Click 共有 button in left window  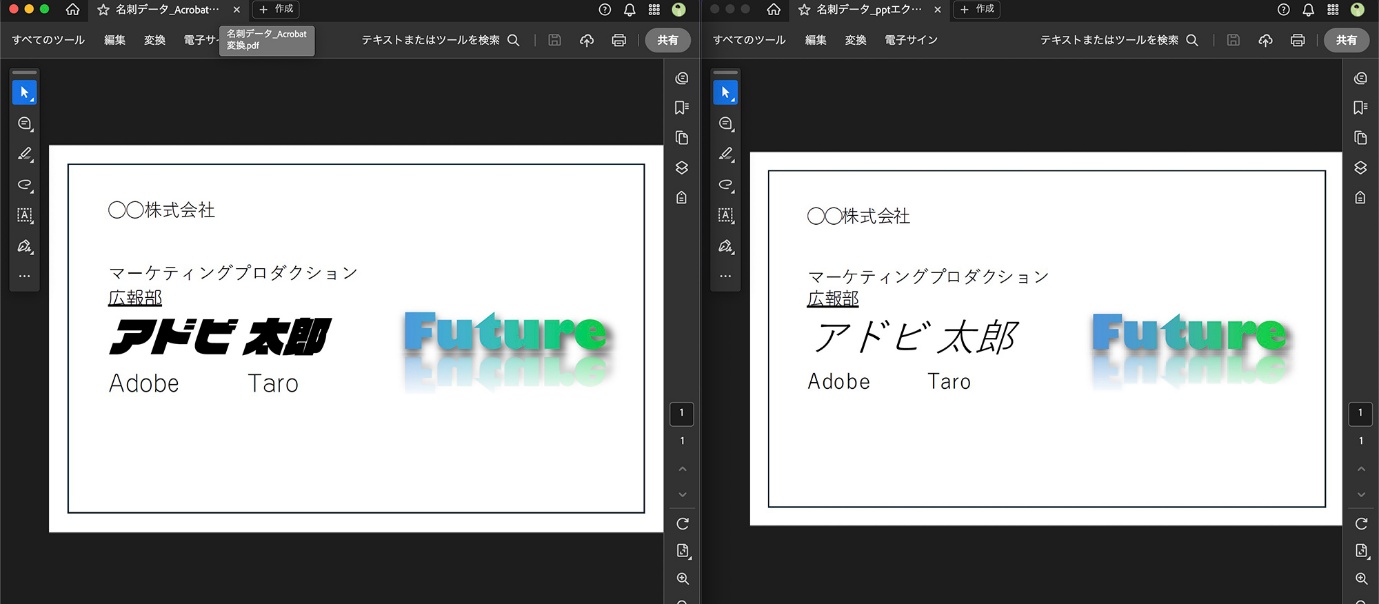(667, 40)
